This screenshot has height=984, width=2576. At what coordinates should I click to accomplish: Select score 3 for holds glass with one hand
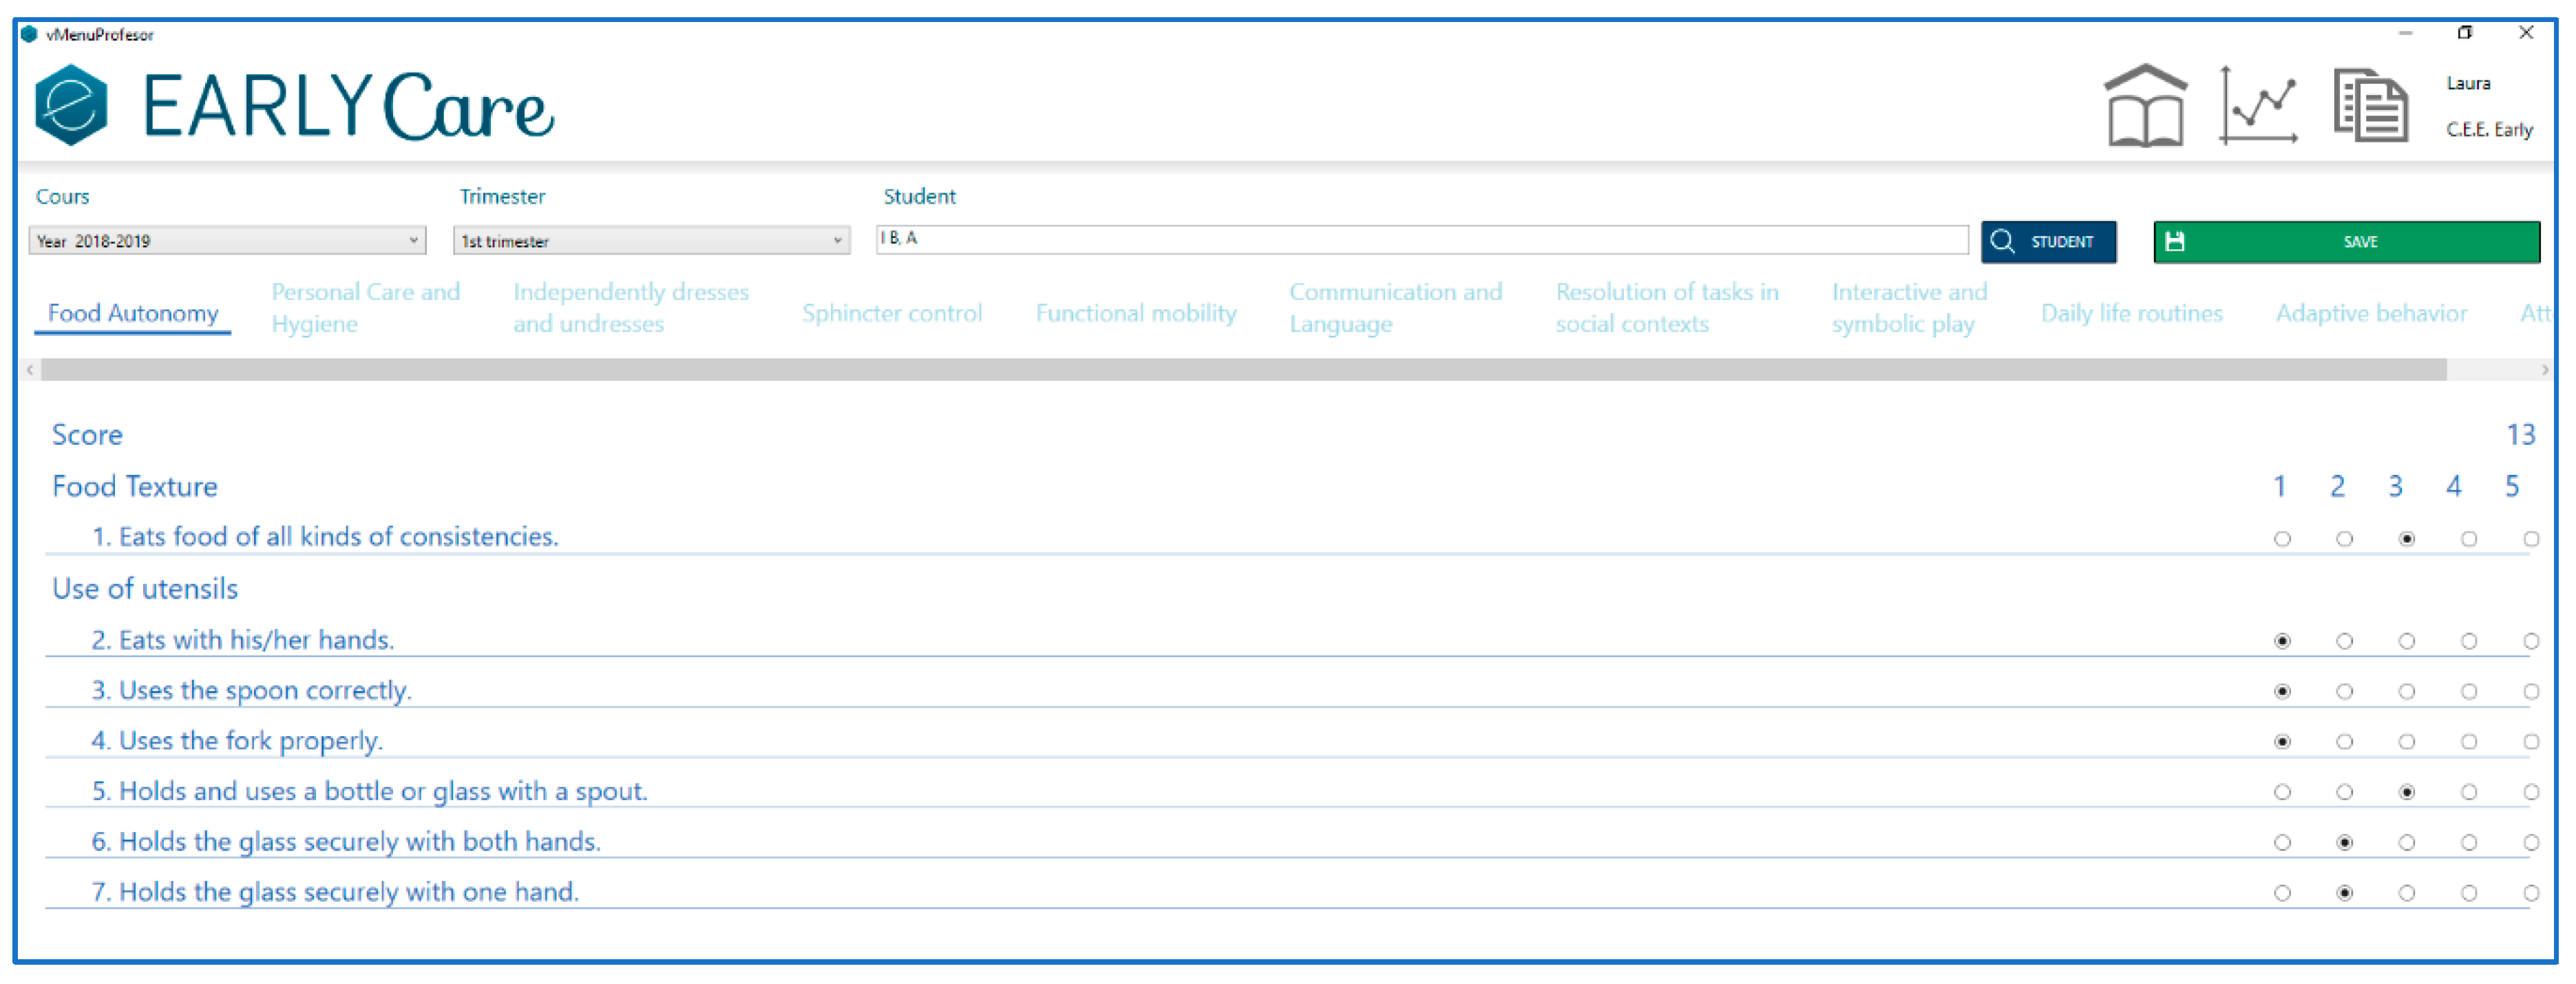click(2407, 894)
